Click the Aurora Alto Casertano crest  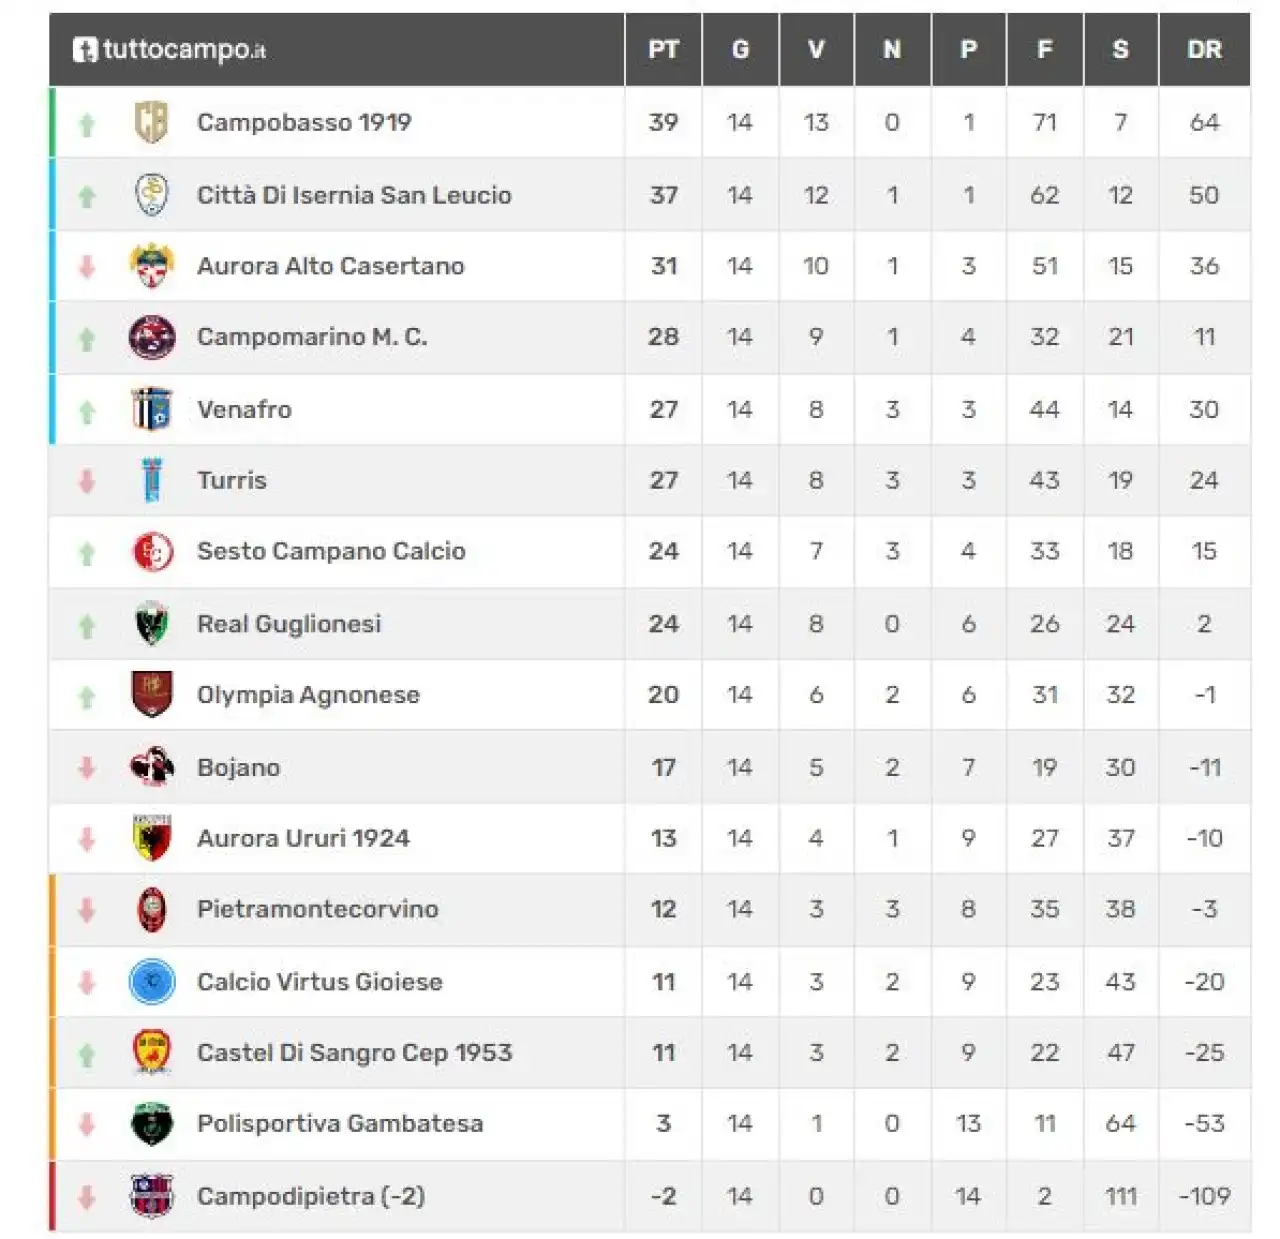coord(152,265)
